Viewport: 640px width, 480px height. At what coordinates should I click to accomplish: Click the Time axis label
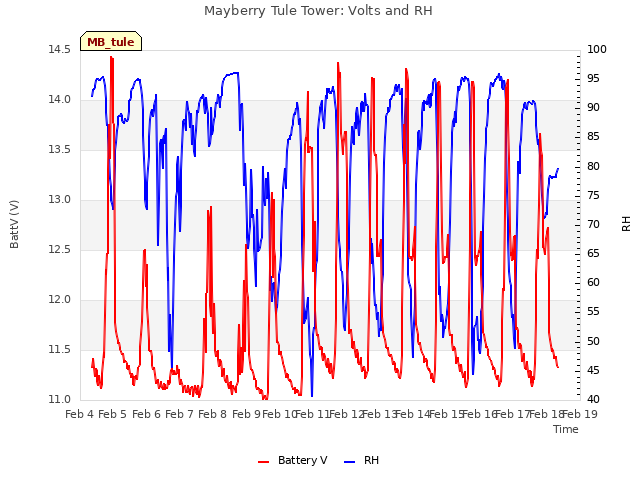pyautogui.click(x=566, y=429)
